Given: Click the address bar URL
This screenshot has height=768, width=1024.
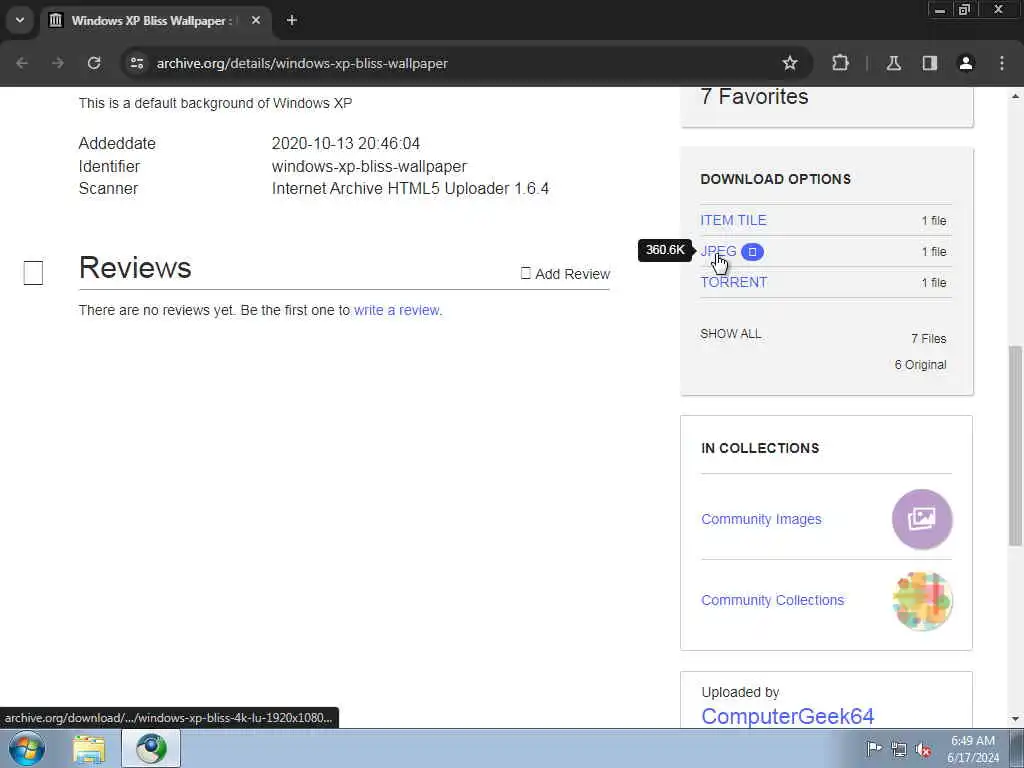Looking at the screenshot, I should tap(302, 63).
